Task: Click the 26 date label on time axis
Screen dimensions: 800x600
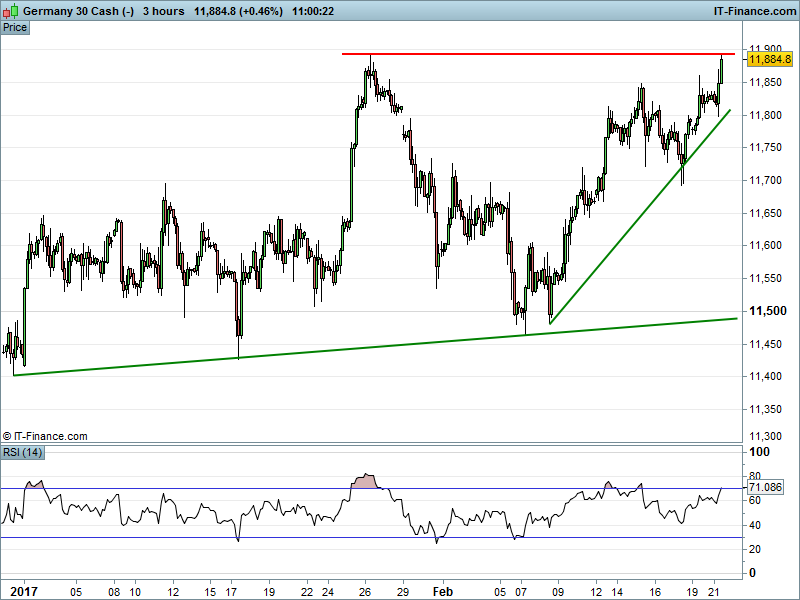Action: click(365, 592)
